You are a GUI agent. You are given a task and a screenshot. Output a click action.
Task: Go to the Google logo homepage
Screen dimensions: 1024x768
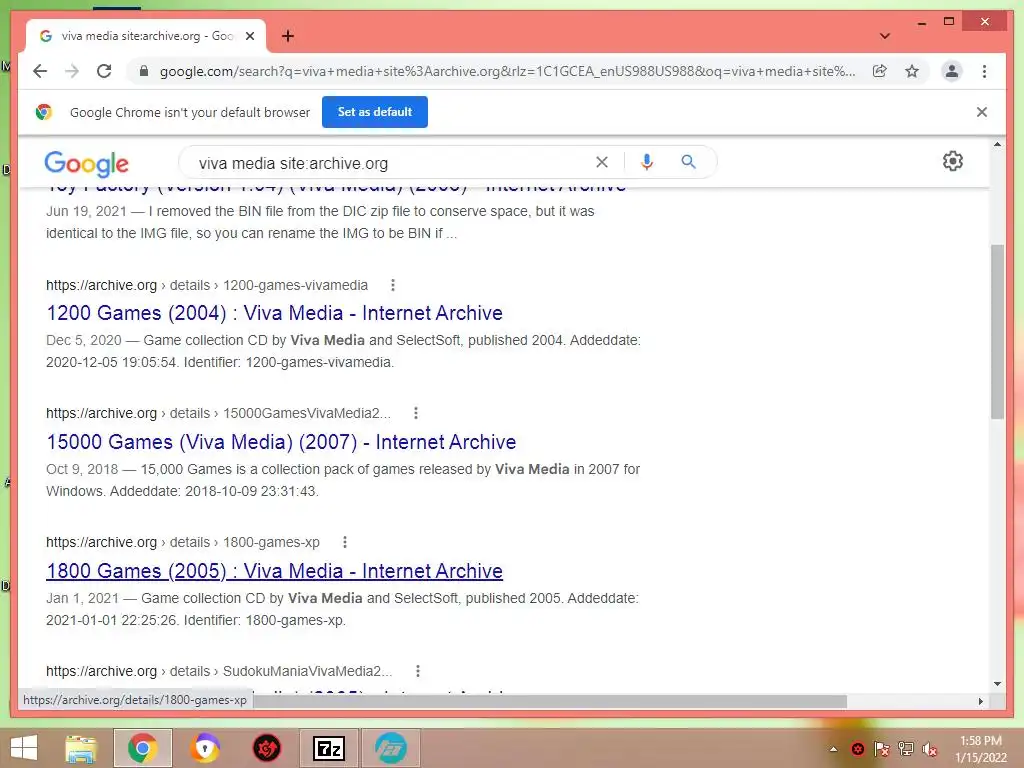pos(86,163)
